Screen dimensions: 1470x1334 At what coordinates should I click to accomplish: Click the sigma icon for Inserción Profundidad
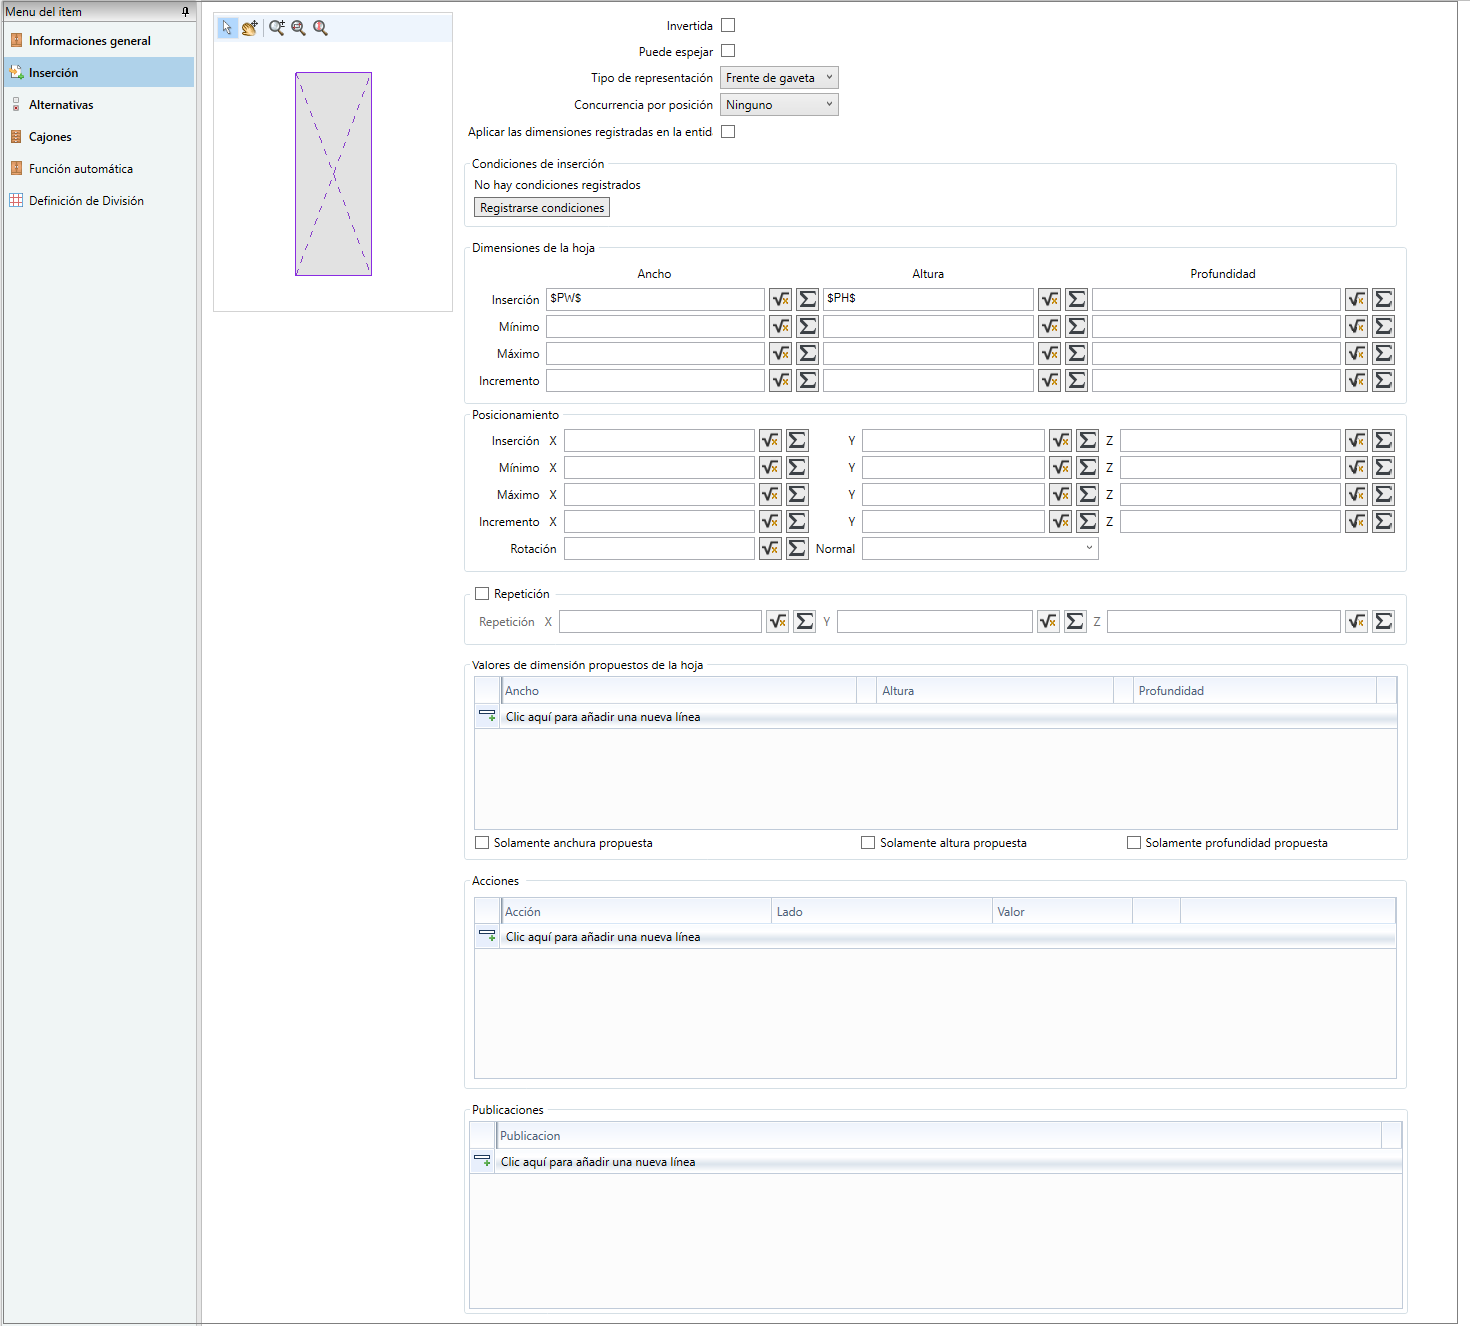click(x=1383, y=299)
